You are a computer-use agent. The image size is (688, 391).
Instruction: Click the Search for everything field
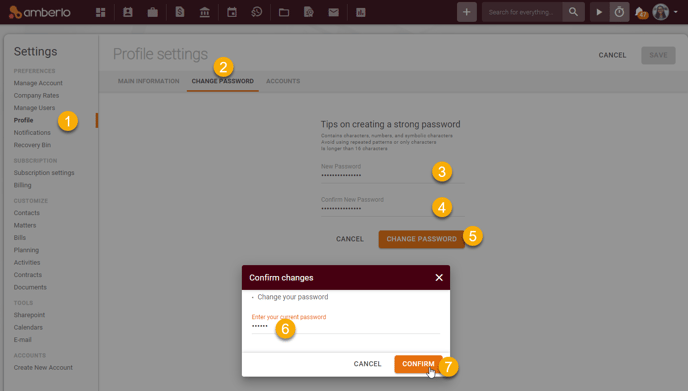click(522, 12)
